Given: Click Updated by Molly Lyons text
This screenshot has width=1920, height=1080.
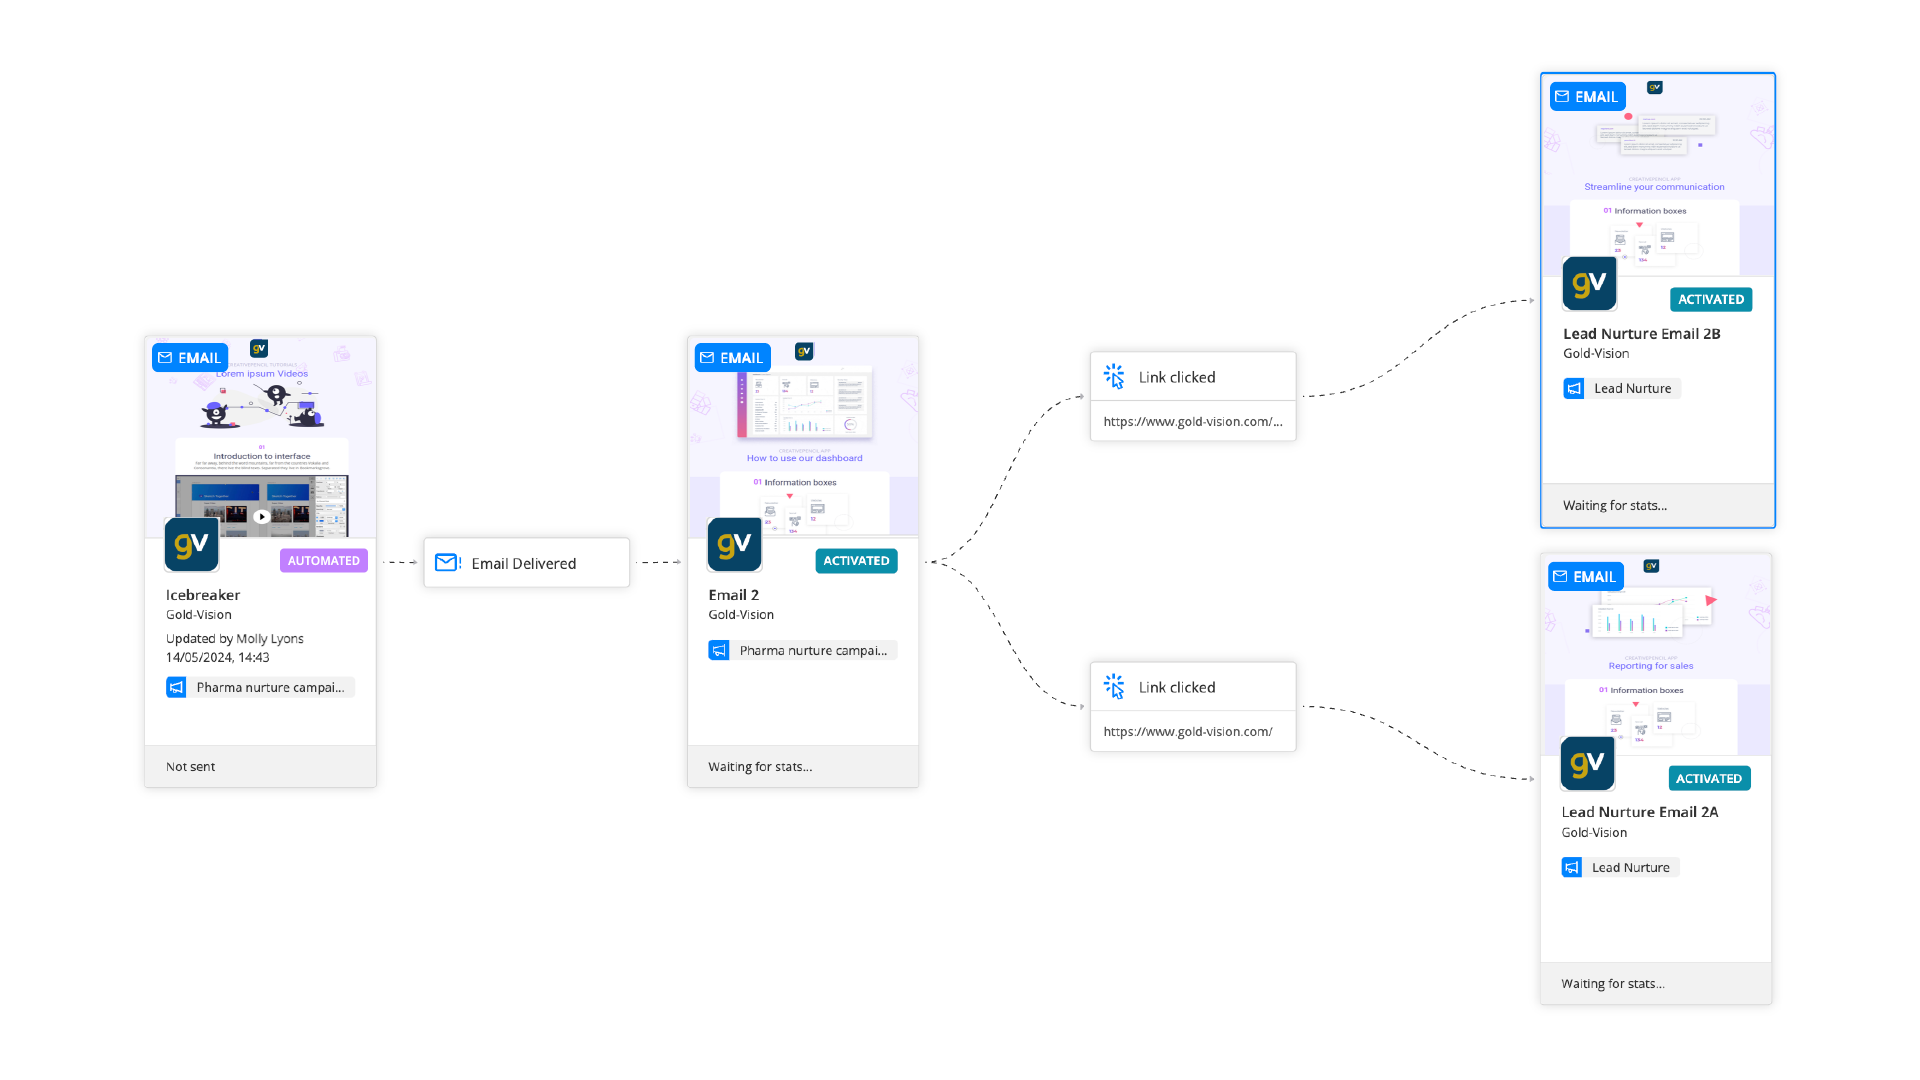Looking at the screenshot, I should tap(234, 638).
